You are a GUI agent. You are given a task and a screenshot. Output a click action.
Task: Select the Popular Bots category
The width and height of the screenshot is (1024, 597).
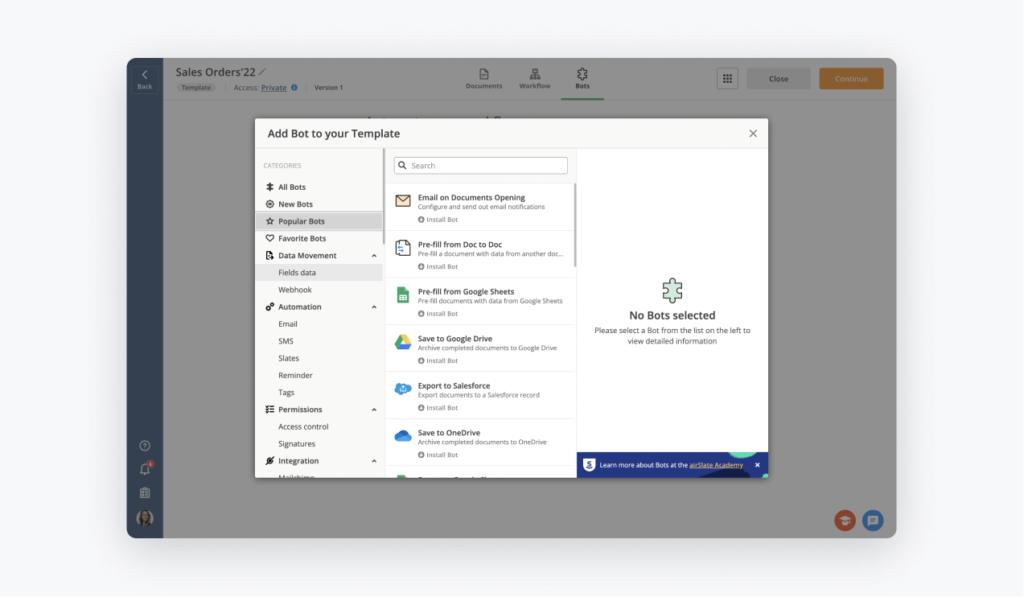(x=301, y=221)
